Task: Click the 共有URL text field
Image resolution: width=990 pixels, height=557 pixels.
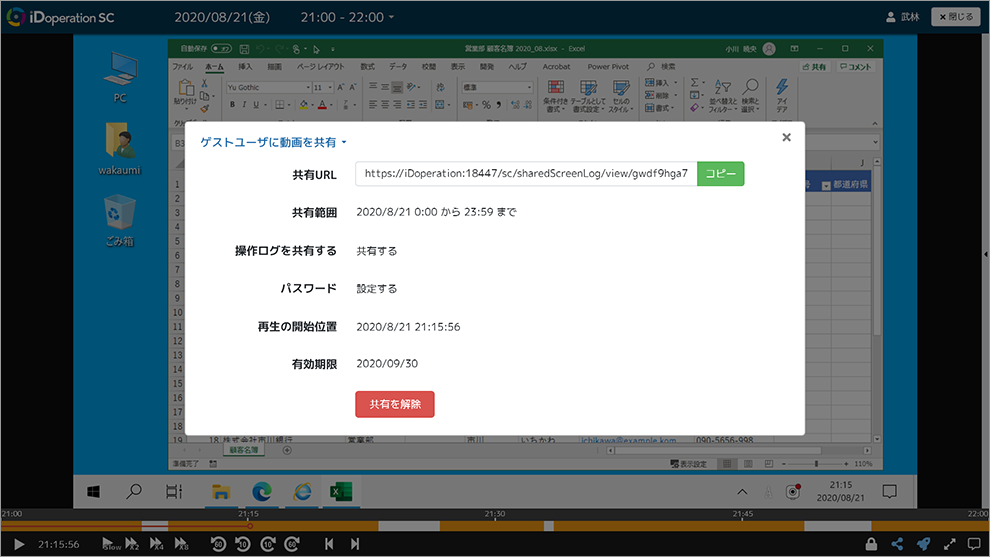Action: 526,174
